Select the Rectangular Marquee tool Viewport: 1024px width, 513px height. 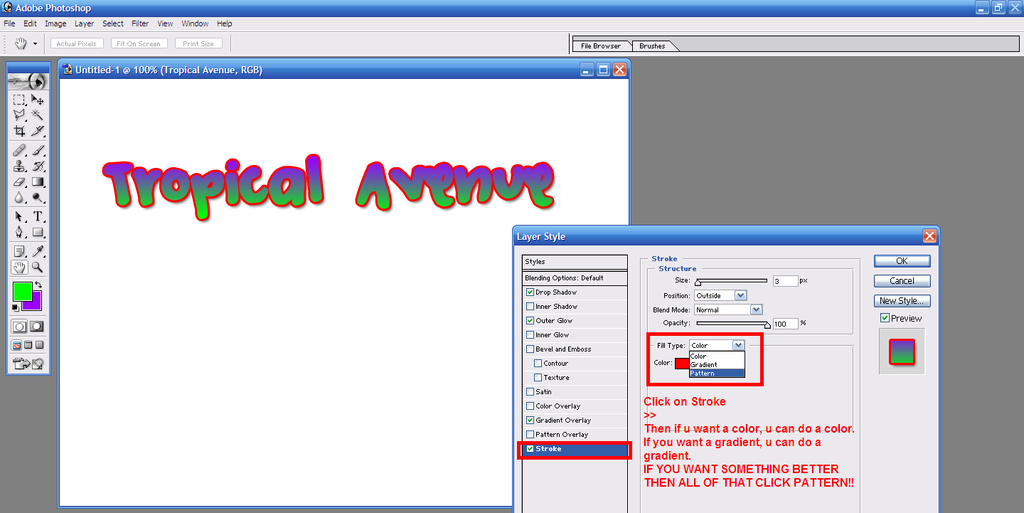pyautogui.click(x=20, y=100)
